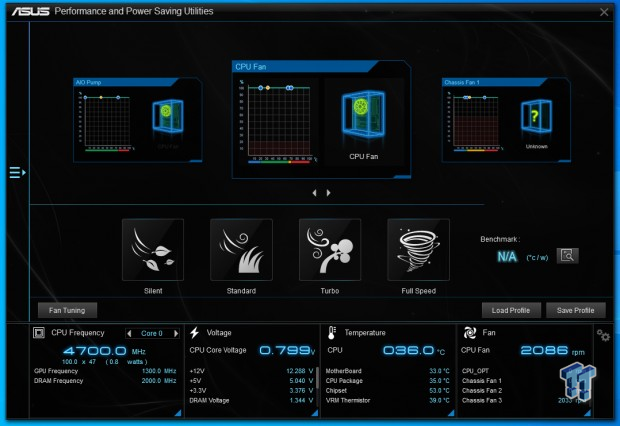
Task: Click the DRAM Frequency row
Action: (x=105, y=381)
